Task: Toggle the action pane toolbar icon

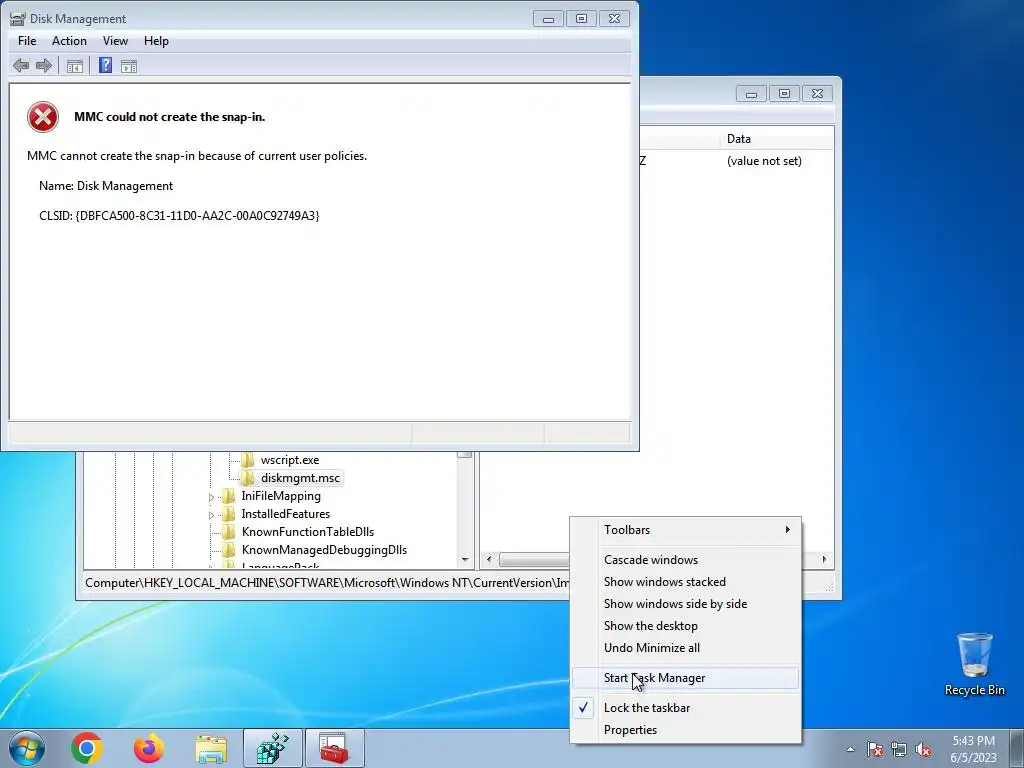Action: pos(129,65)
